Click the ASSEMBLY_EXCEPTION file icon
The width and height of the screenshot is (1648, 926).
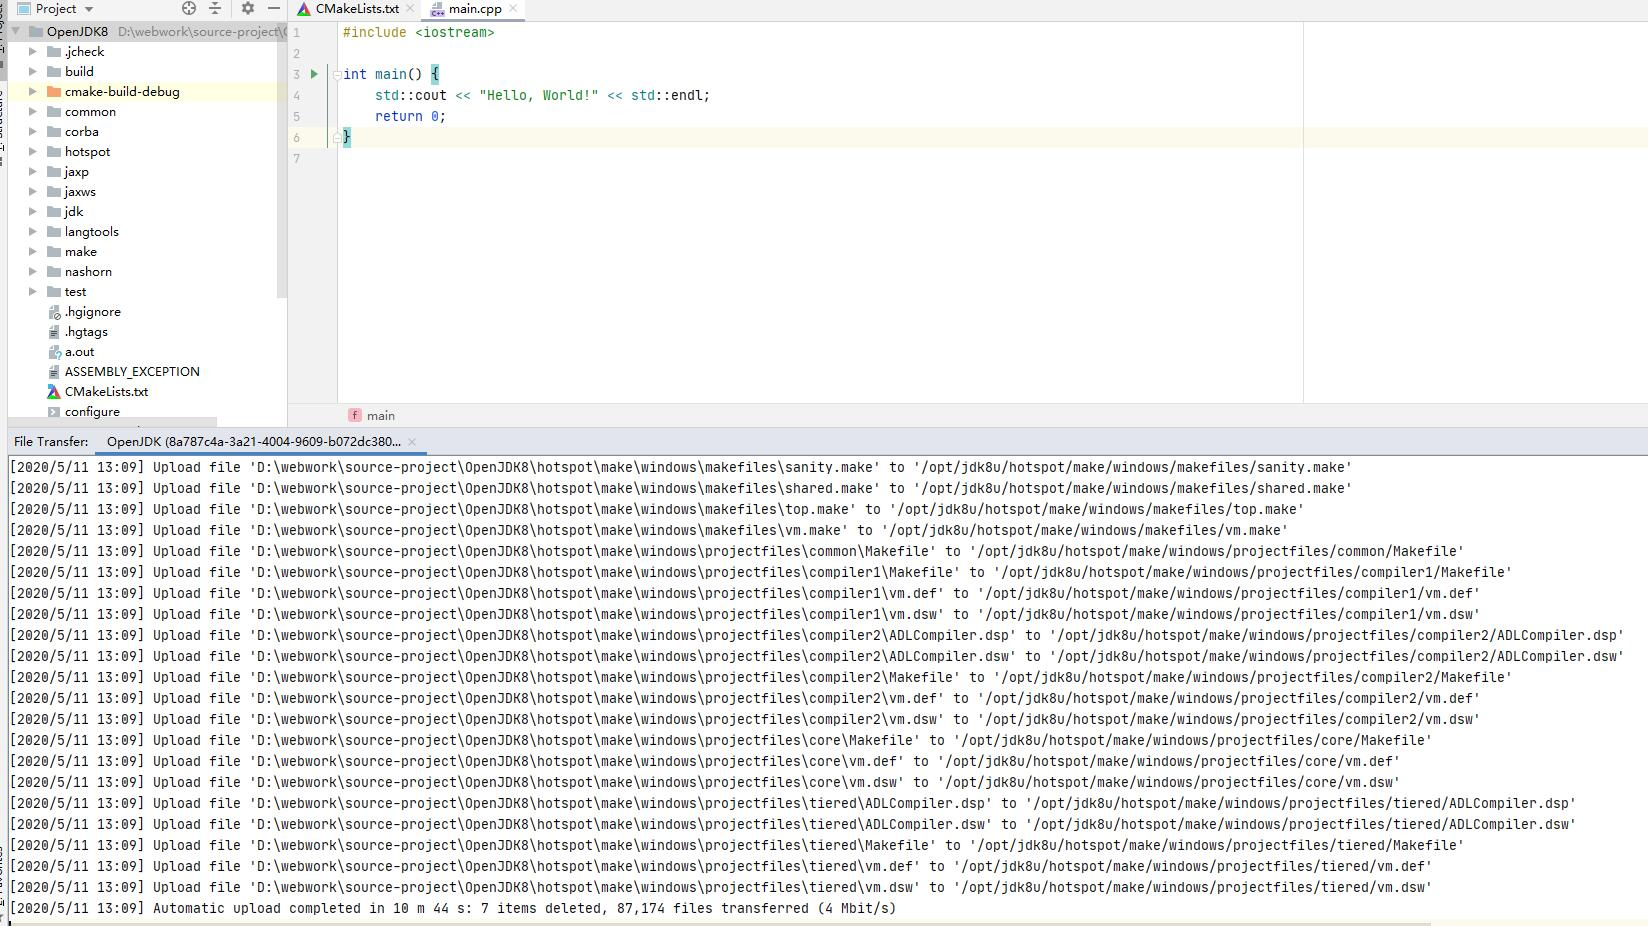point(54,371)
